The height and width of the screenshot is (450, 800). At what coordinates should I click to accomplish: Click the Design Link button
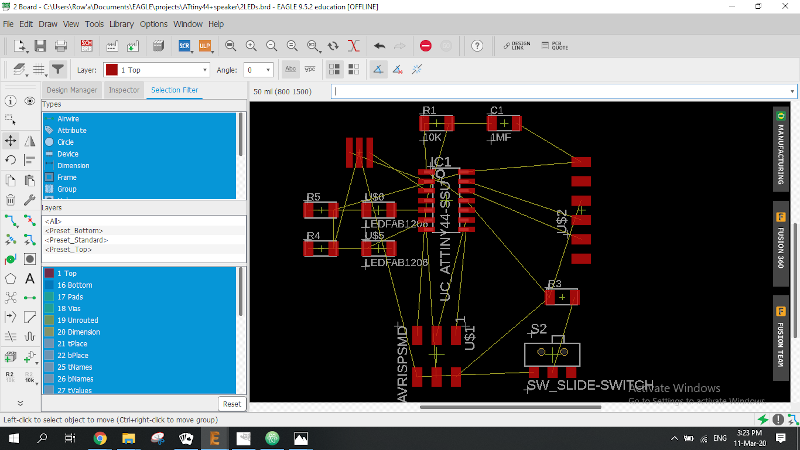point(516,46)
